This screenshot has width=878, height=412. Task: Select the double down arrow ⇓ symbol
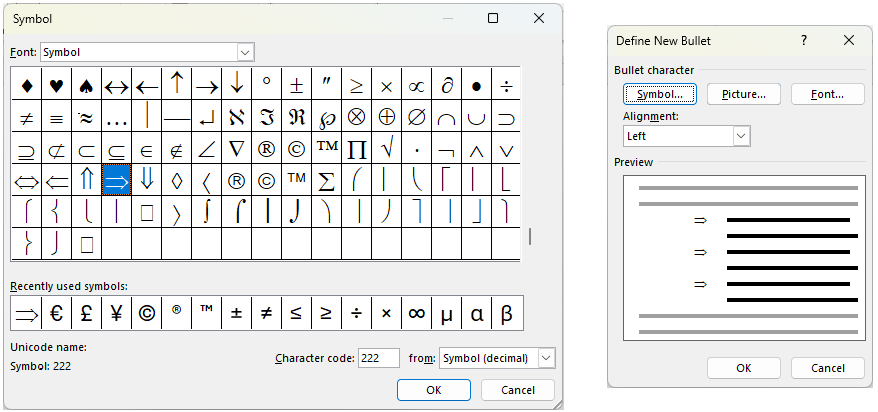coord(146,180)
